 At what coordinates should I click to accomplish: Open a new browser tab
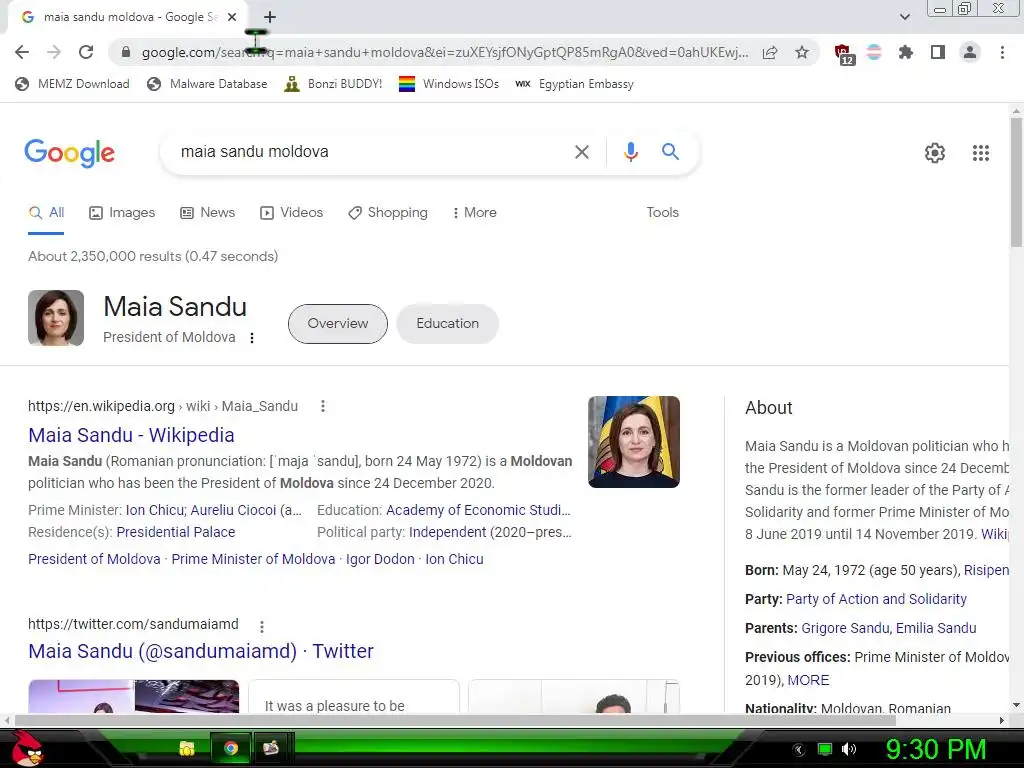pyautogui.click(x=270, y=17)
